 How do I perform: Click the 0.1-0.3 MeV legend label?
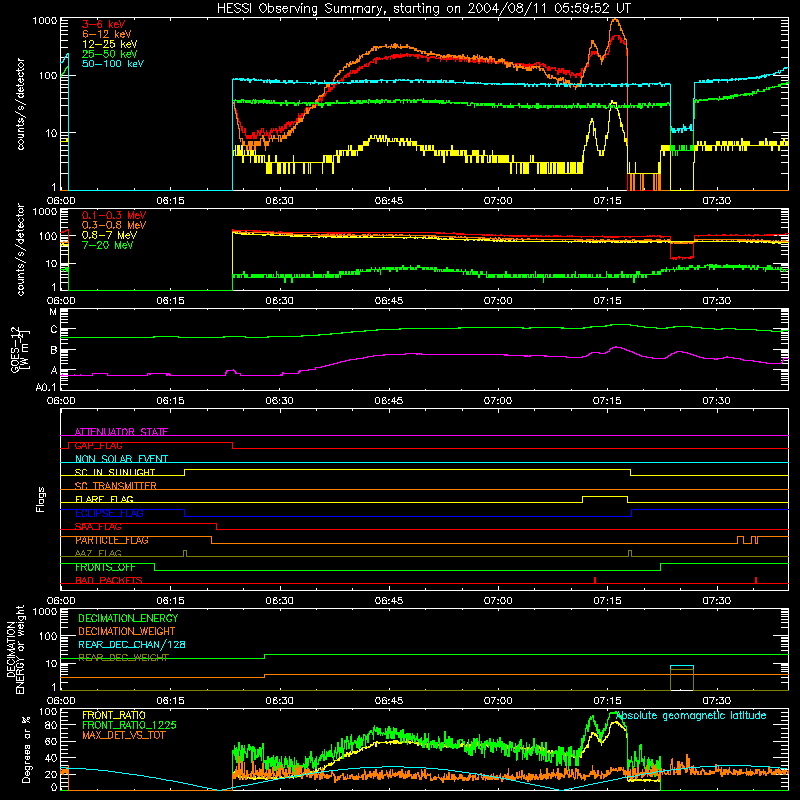114,215
